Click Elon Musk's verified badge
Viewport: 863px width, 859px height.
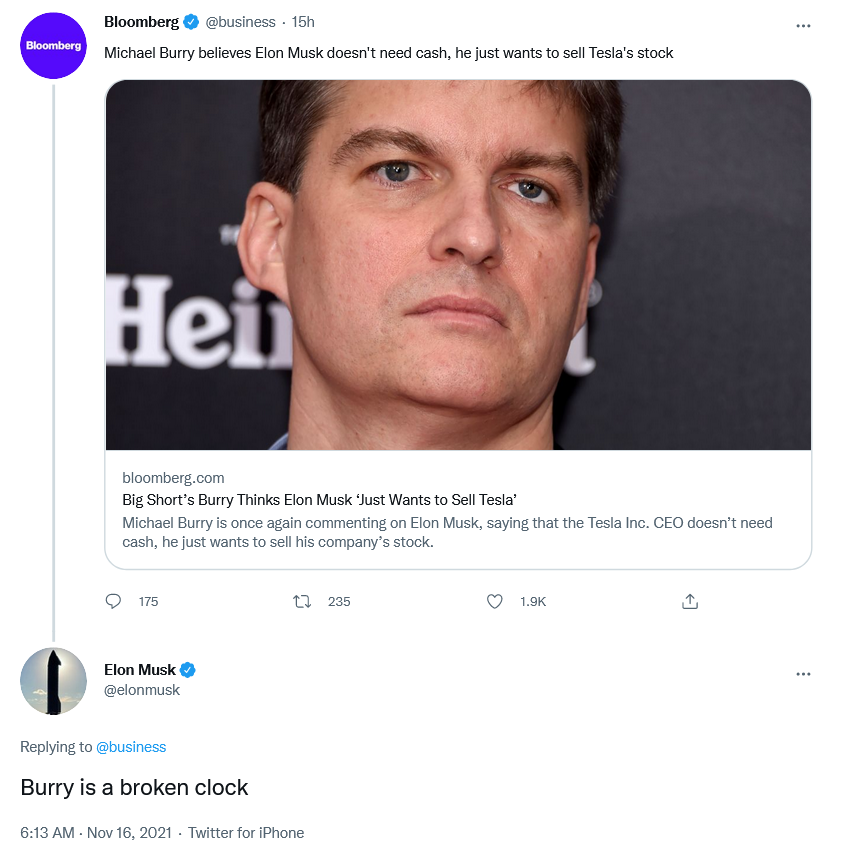coord(187,670)
